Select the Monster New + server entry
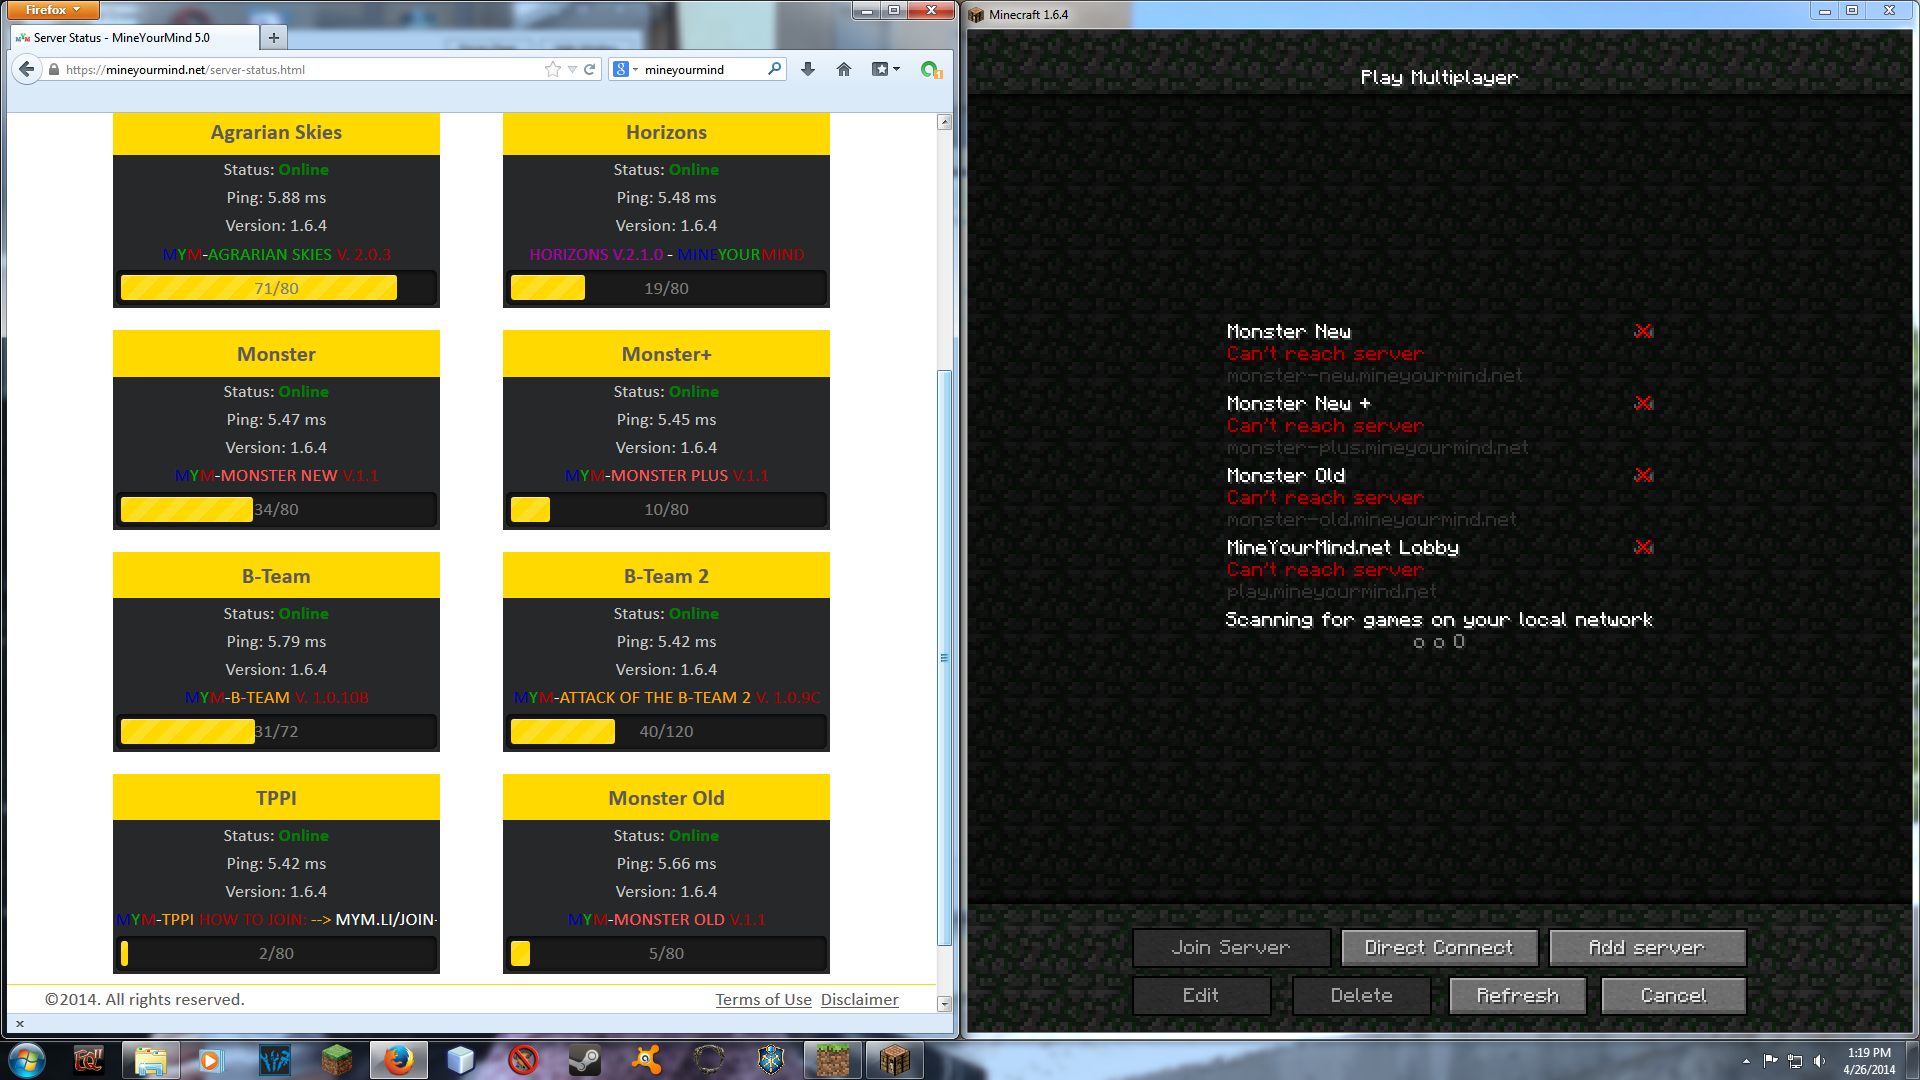Screen dimensions: 1920x1080 tap(1439, 425)
